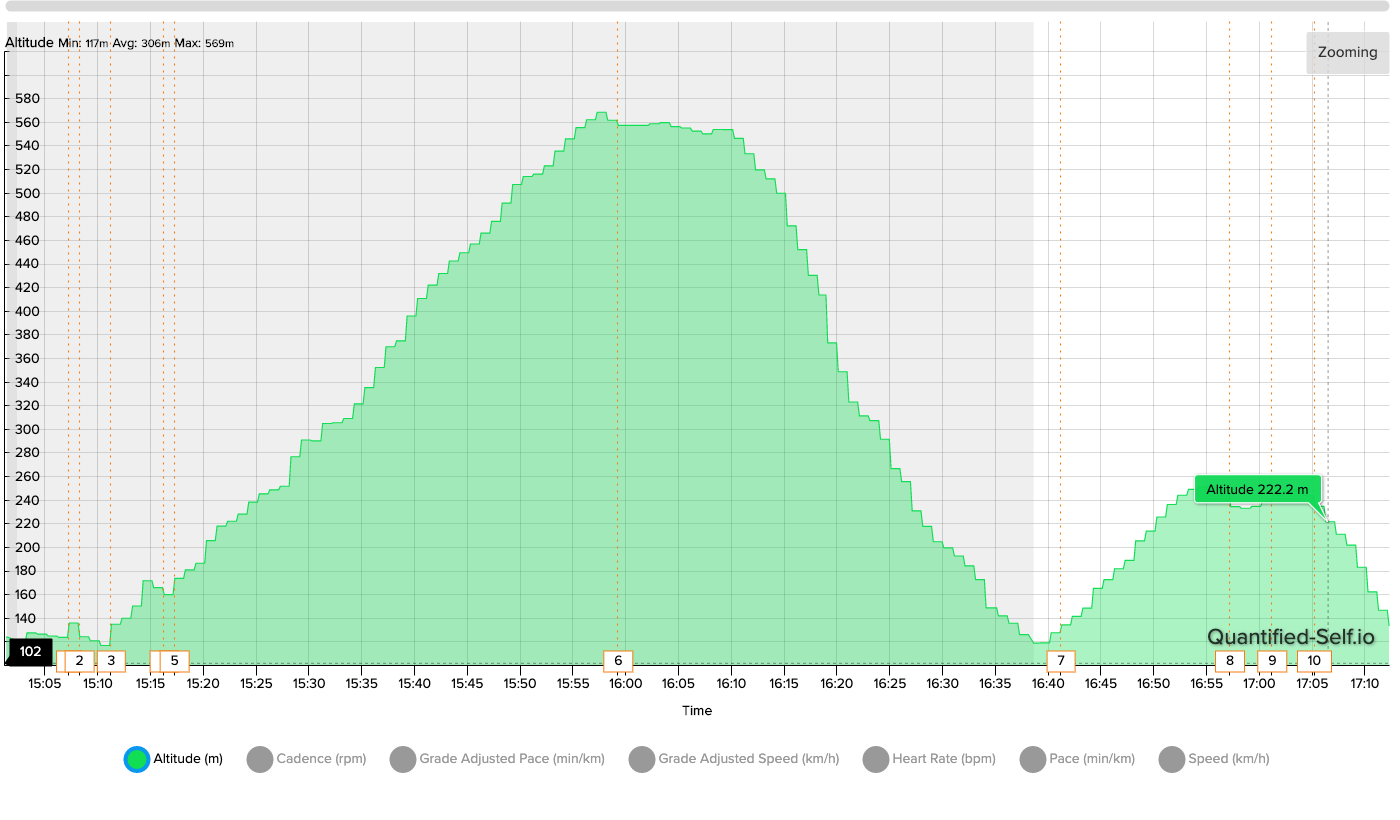The image size is (1400, 820).
Task: Select lap marker 8 on timeline
Action: coord(1230,661)
